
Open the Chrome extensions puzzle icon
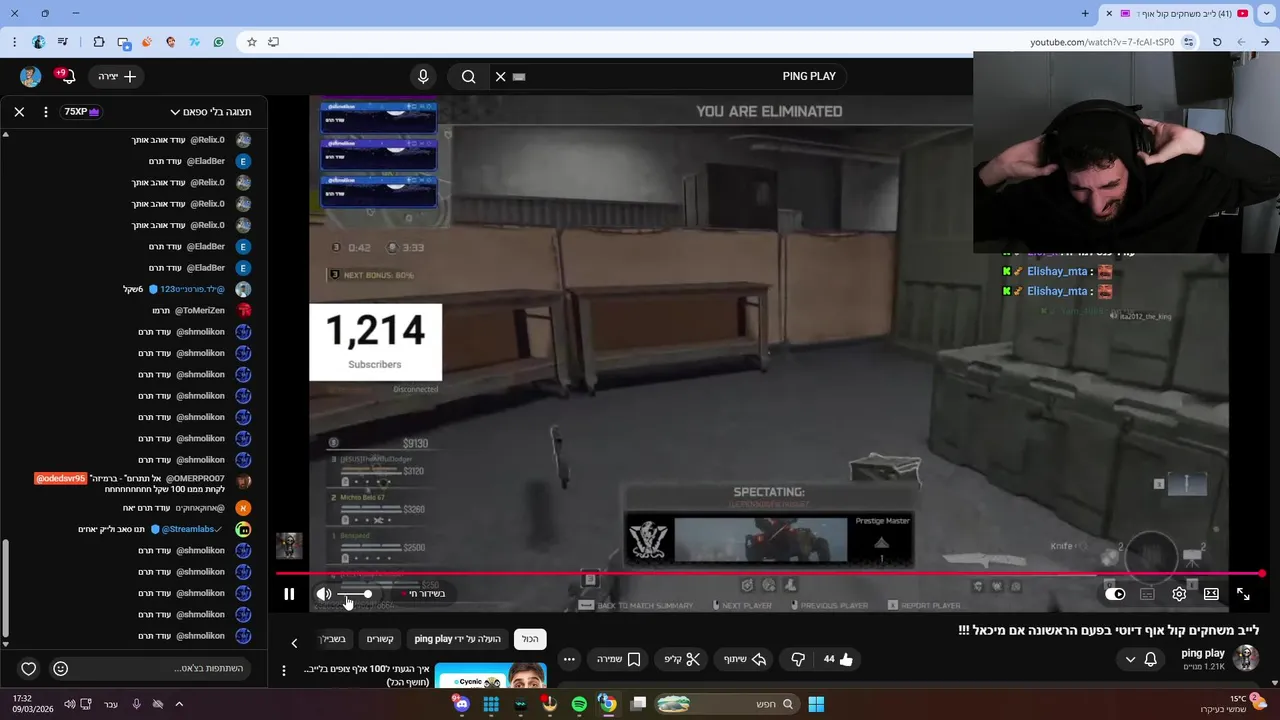(98, 42)
